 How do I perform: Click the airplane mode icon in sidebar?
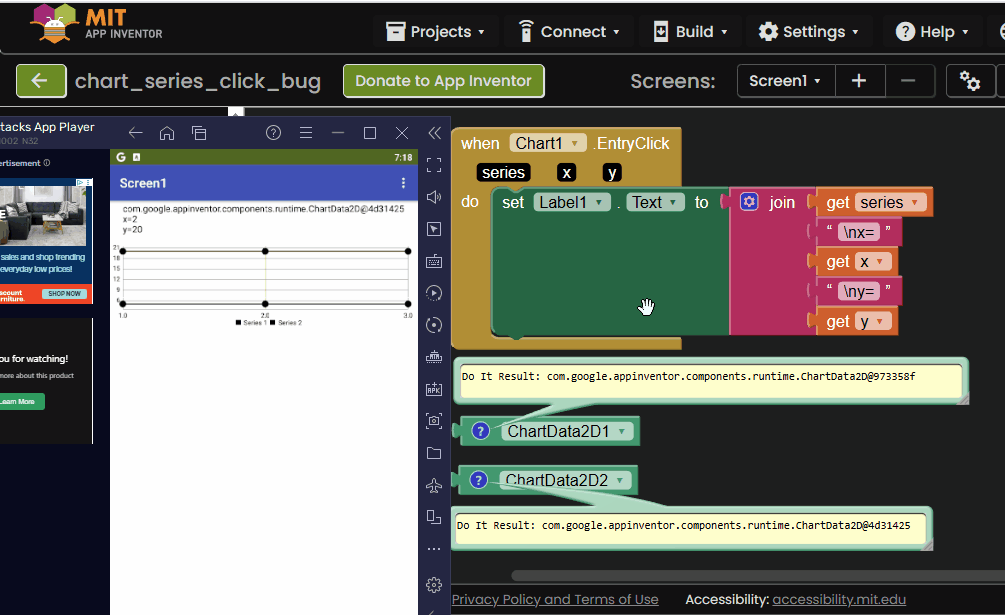[434, 485]
